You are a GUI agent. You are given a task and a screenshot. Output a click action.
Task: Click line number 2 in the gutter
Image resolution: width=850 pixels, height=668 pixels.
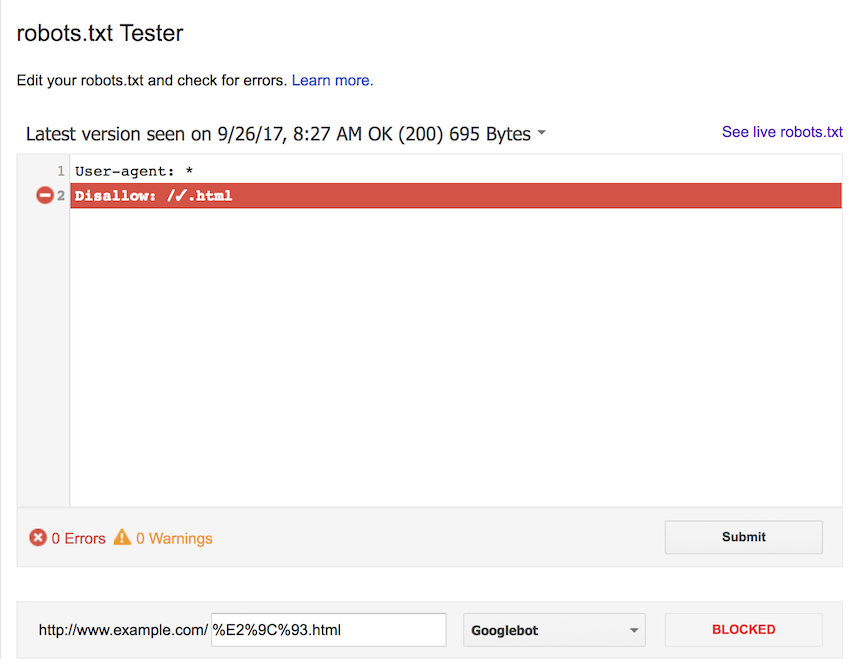coord(61,196)
